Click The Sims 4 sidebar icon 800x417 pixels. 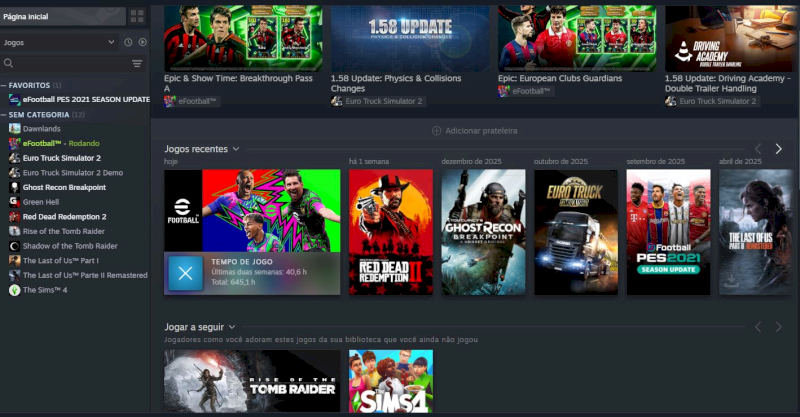14,290
